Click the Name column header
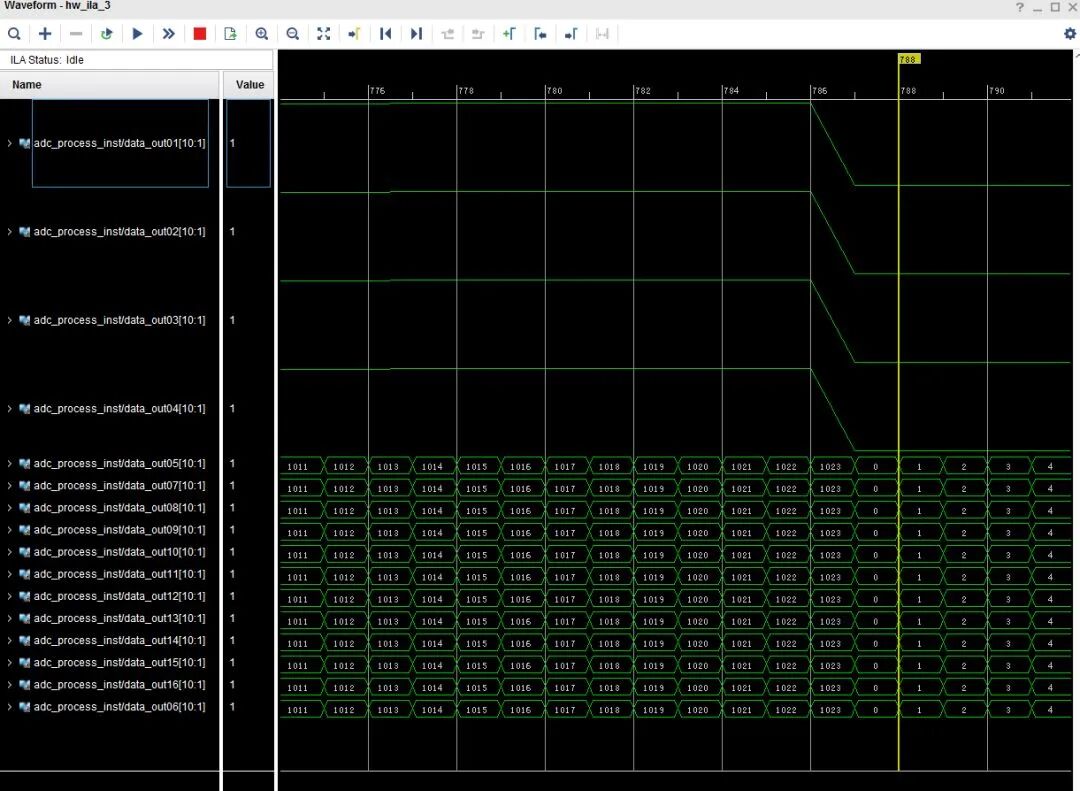Image resolution: width=1080 pixels, height=791 pixels. pos(27,85)
